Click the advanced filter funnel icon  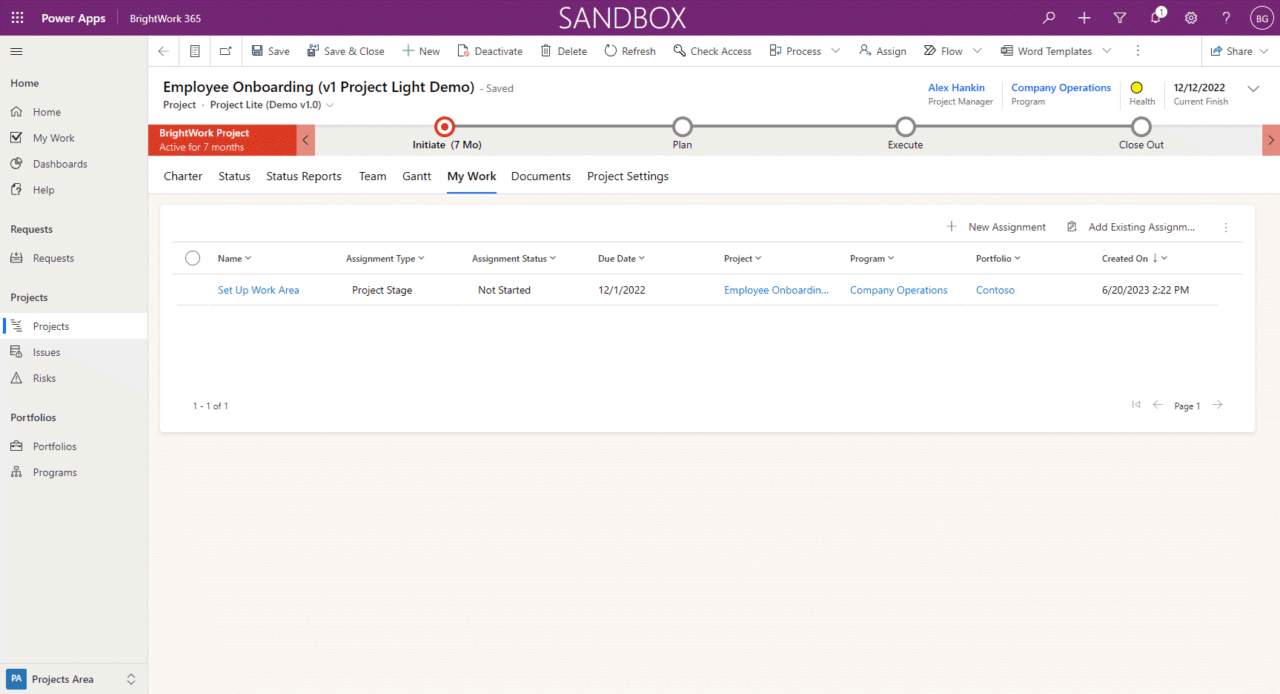[1120, 18]
